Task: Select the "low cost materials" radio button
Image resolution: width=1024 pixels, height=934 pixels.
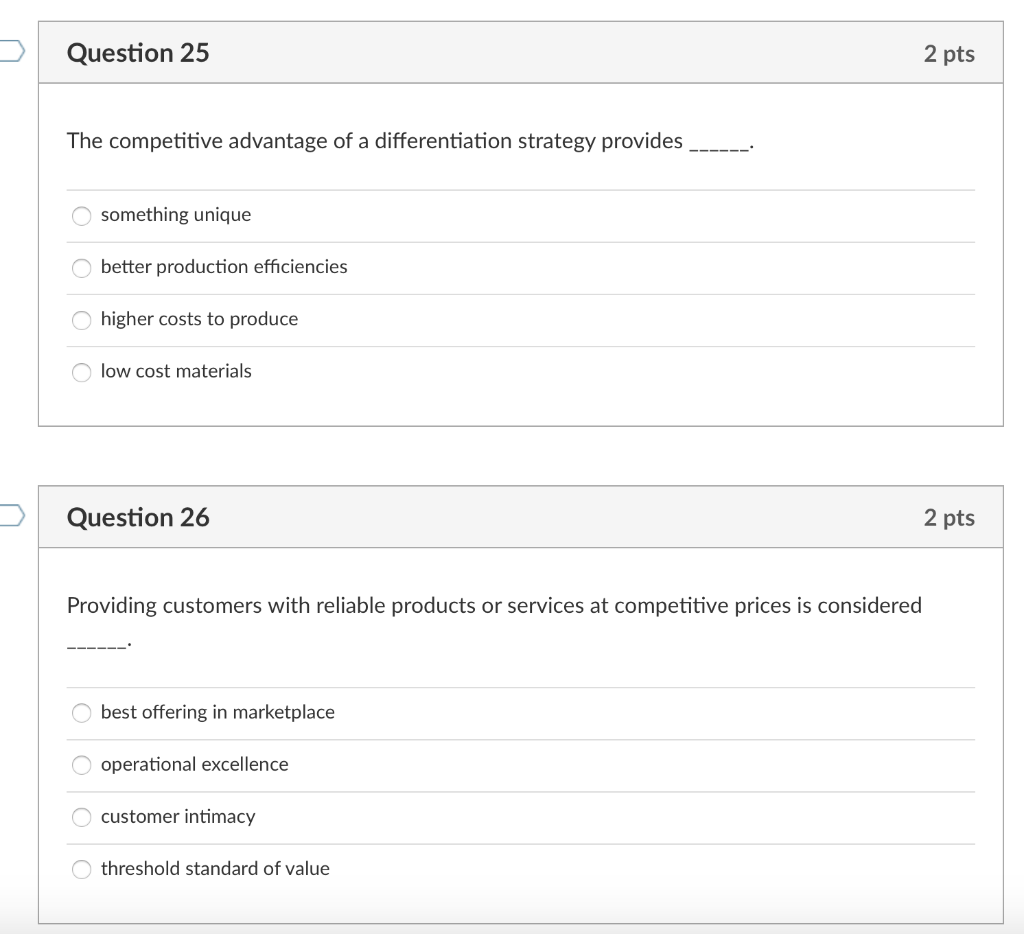Action: click(x=81, y=372)
